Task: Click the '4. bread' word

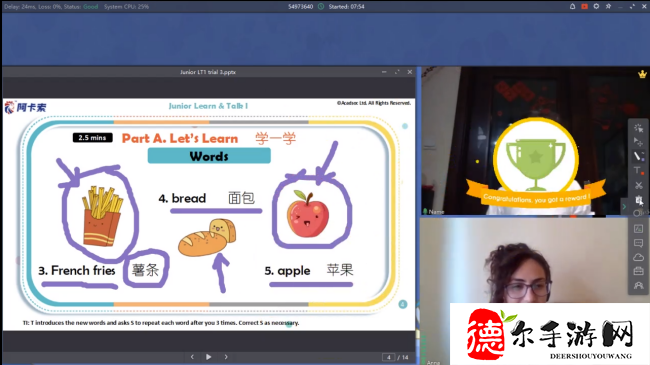Action: (x=182, y=198)
